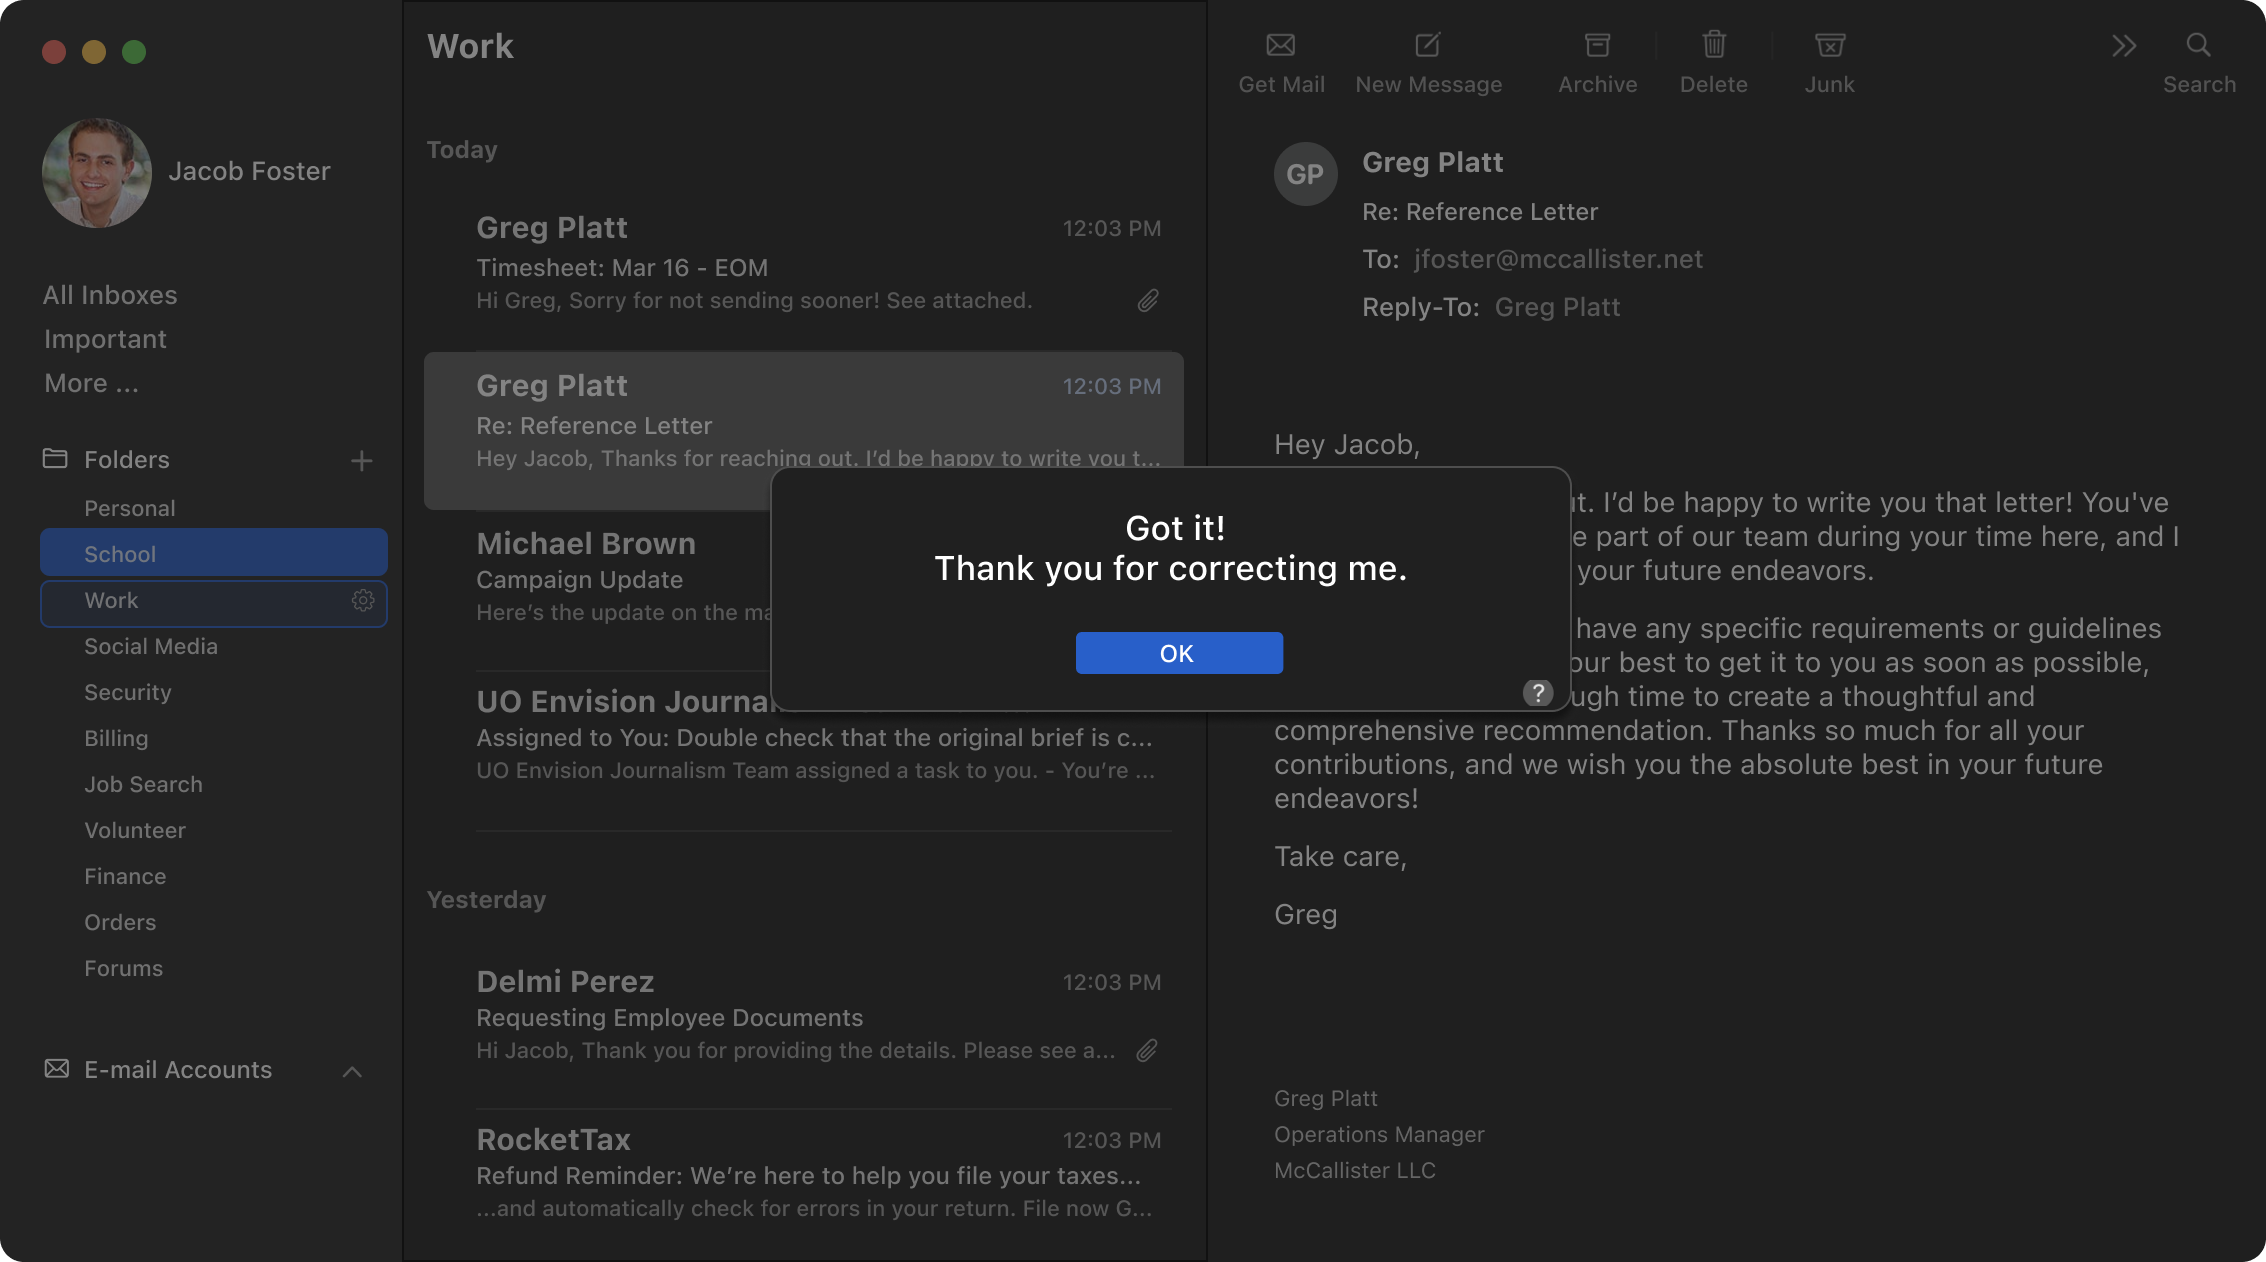Click the Delete trash icon
This screenshot has width=2266, height=1262.
pos(1713,46)
